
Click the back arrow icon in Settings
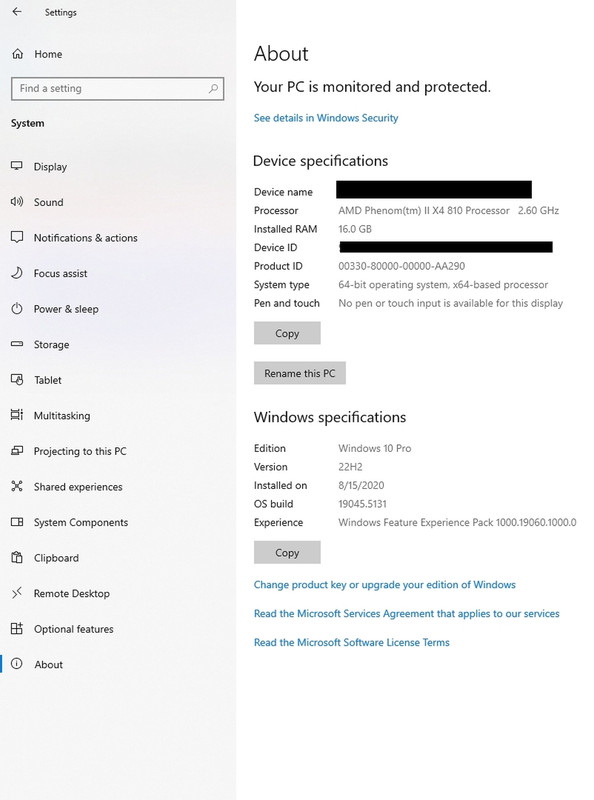[x=17, y=11]
